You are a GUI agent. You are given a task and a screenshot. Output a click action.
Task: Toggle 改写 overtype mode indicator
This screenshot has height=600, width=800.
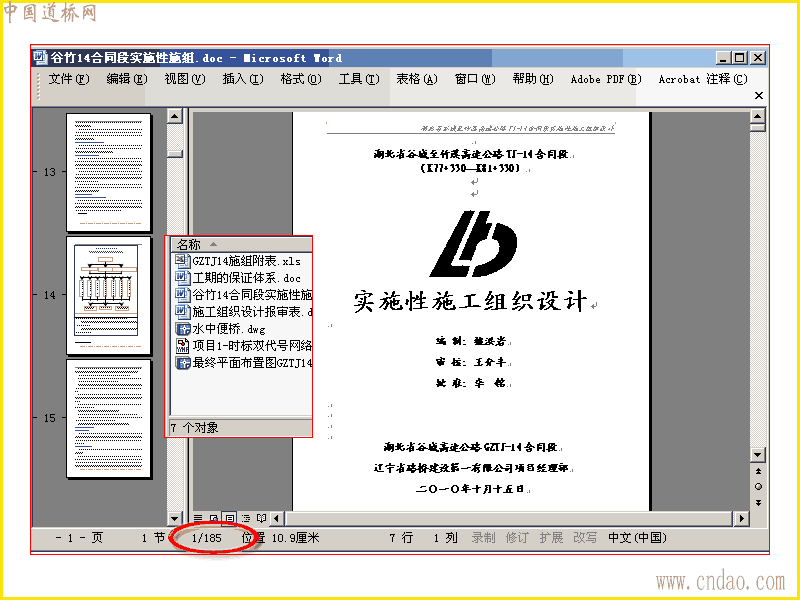click(585, 538)
